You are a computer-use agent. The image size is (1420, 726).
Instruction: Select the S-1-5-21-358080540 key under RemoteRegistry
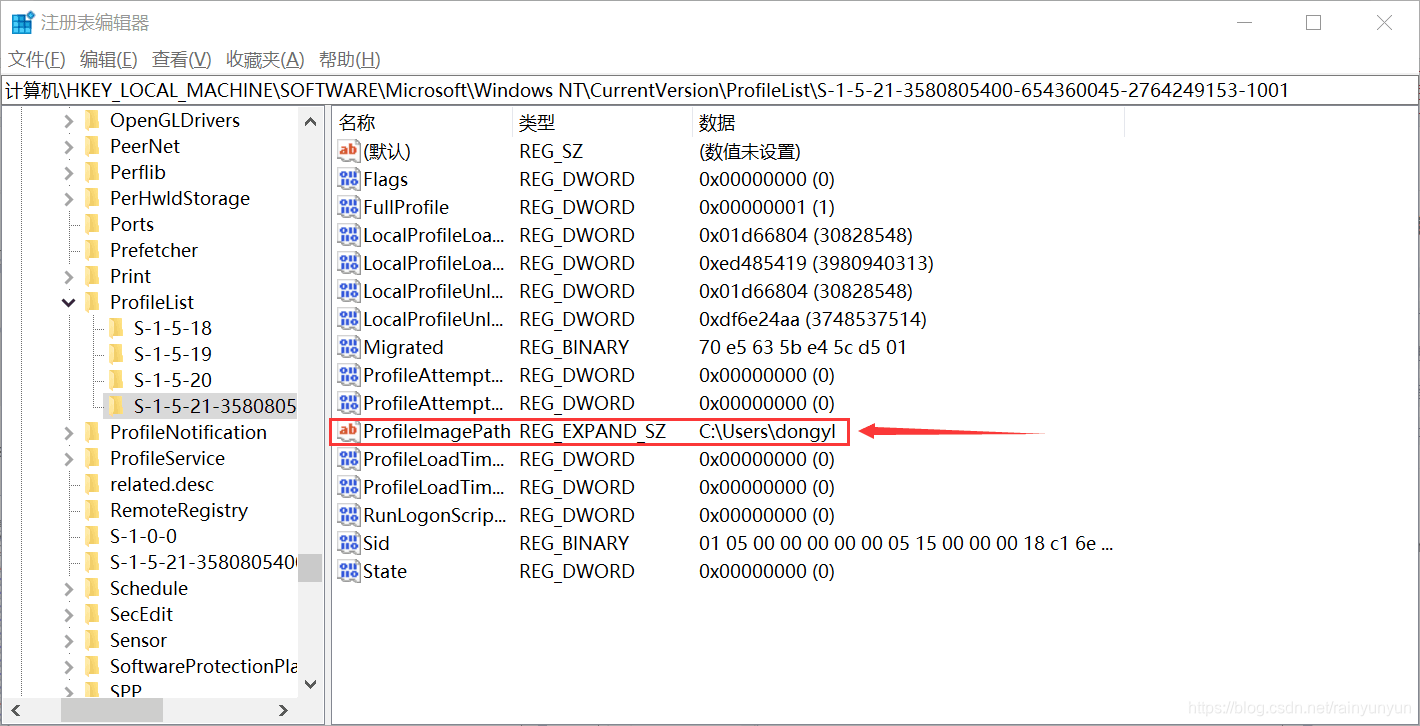tap(204, 562)
